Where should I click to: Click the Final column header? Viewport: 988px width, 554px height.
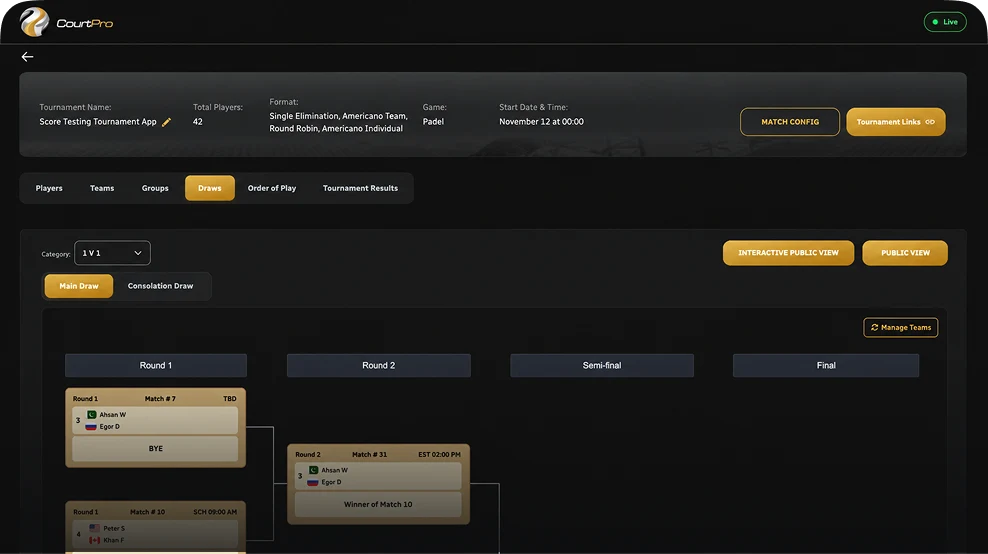[x=826, y=366]
